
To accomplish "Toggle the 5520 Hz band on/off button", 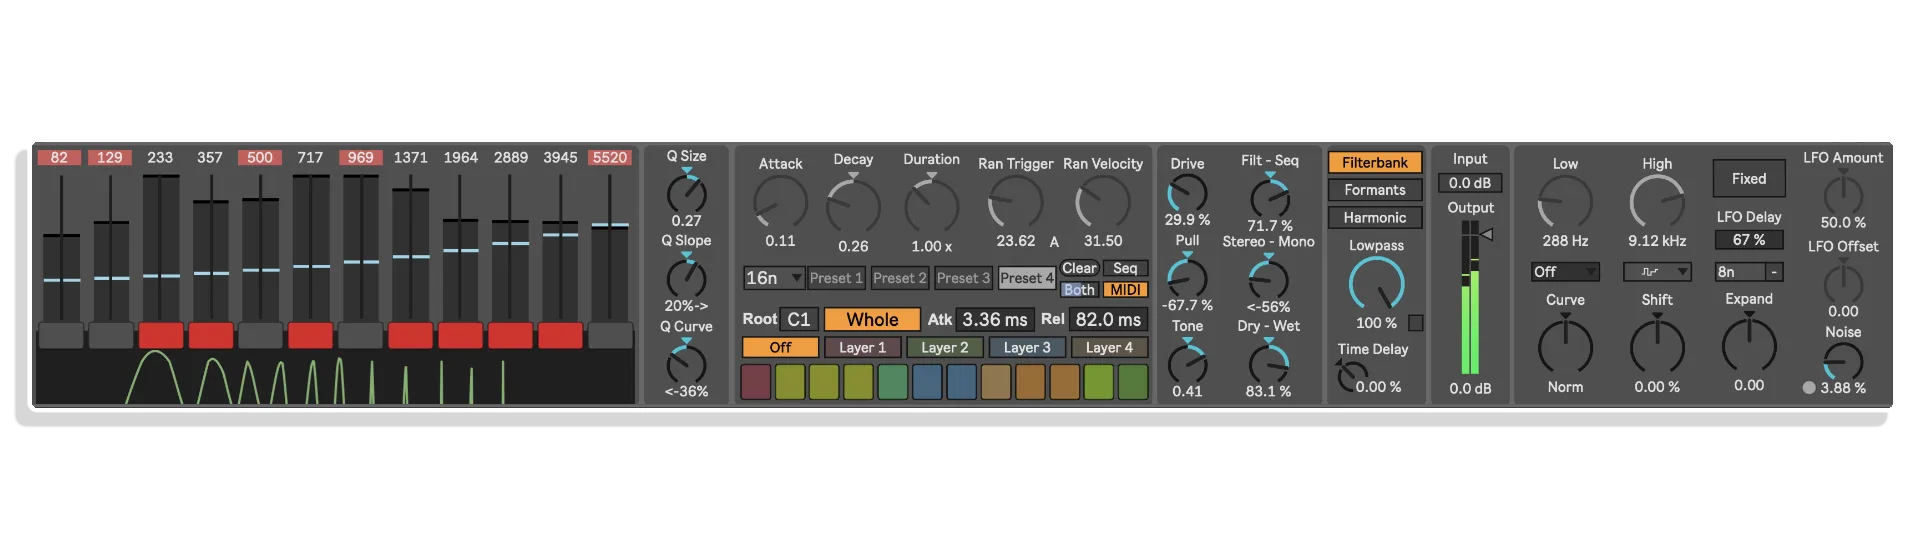I will pyautogui.click(x=610, y=335).
